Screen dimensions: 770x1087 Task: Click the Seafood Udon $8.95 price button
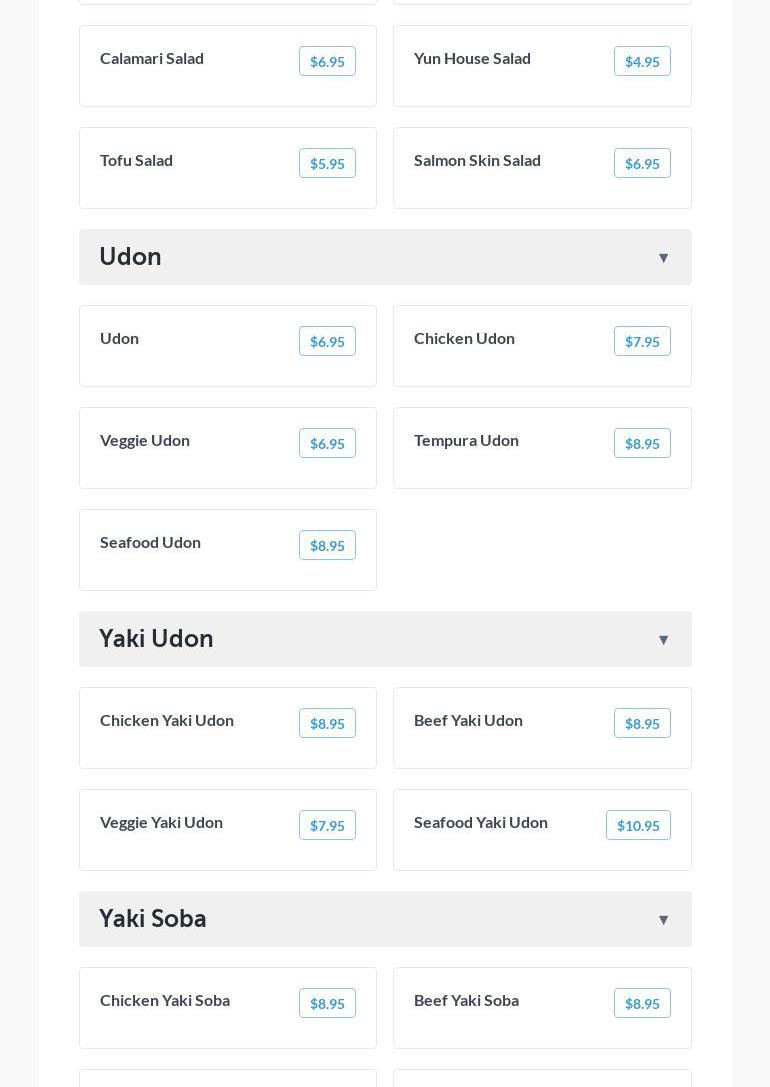(327, 546)
